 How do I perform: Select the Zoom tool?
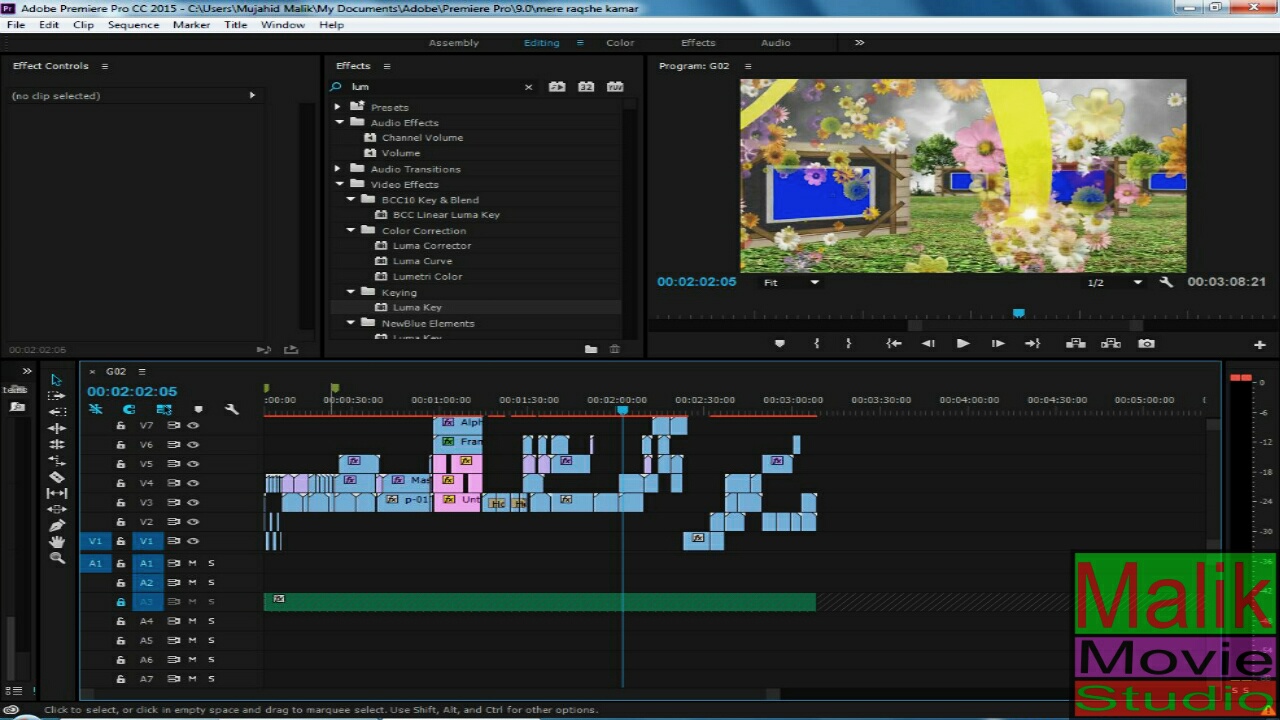[x=57, y=558]
